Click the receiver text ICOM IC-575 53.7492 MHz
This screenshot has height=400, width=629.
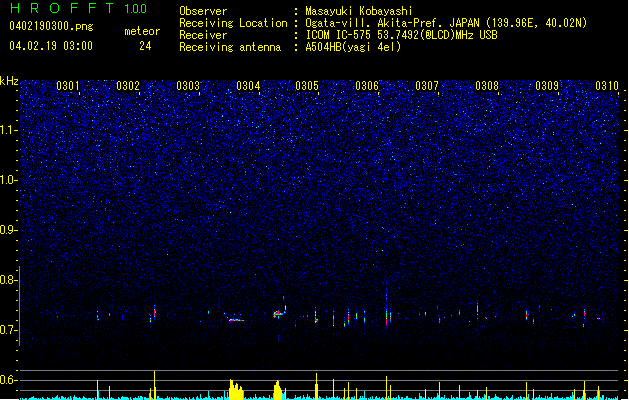(402, 35)
